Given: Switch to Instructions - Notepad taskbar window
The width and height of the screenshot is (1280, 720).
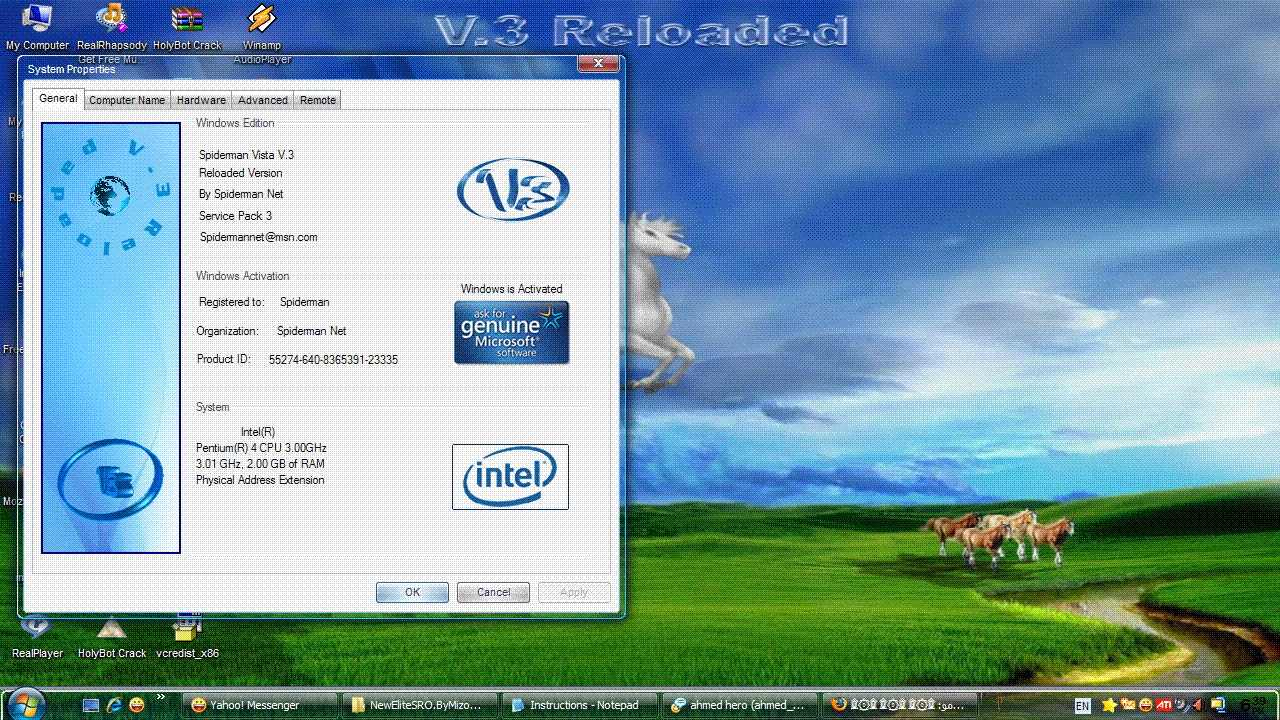Looking at the screenshot, I should (x=580, y=705).
